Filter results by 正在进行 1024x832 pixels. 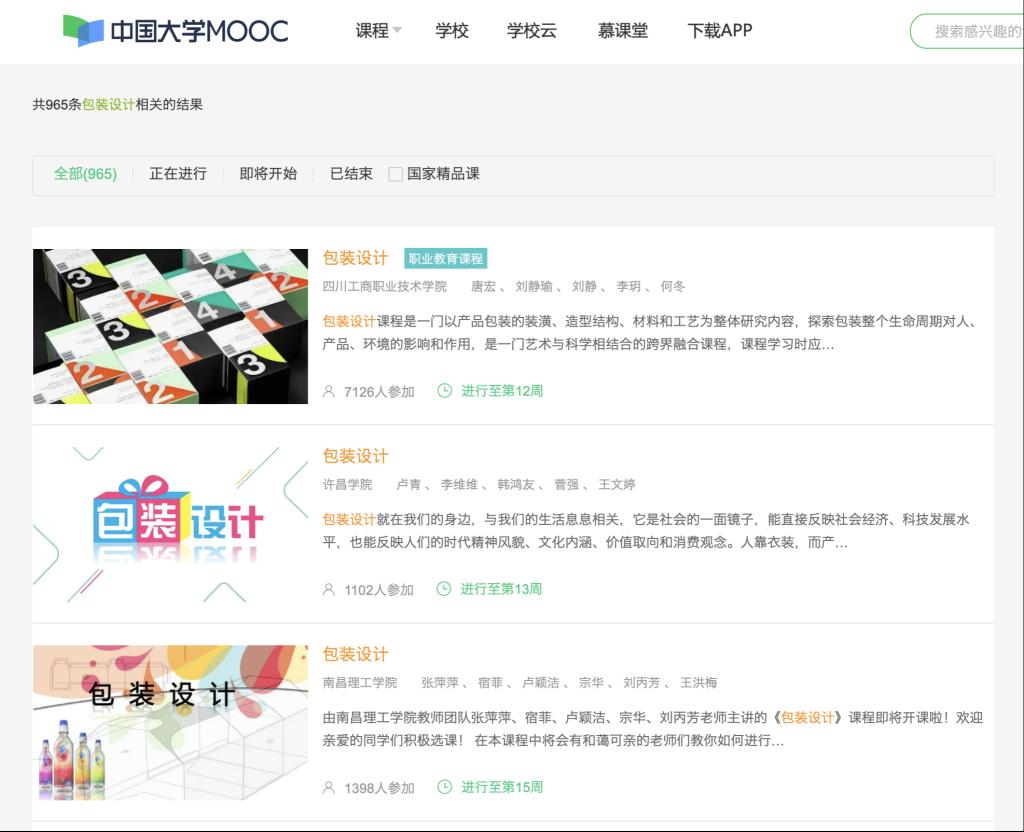178,174
